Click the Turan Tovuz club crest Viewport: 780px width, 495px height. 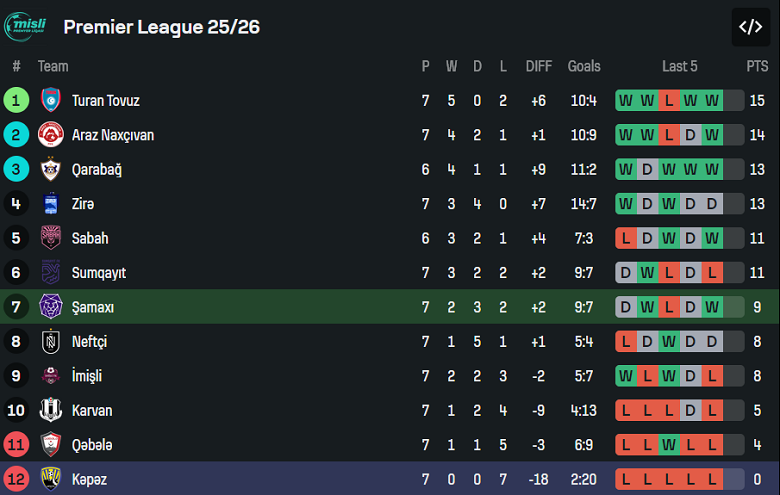pyautogui.click(x=51, y=100)
